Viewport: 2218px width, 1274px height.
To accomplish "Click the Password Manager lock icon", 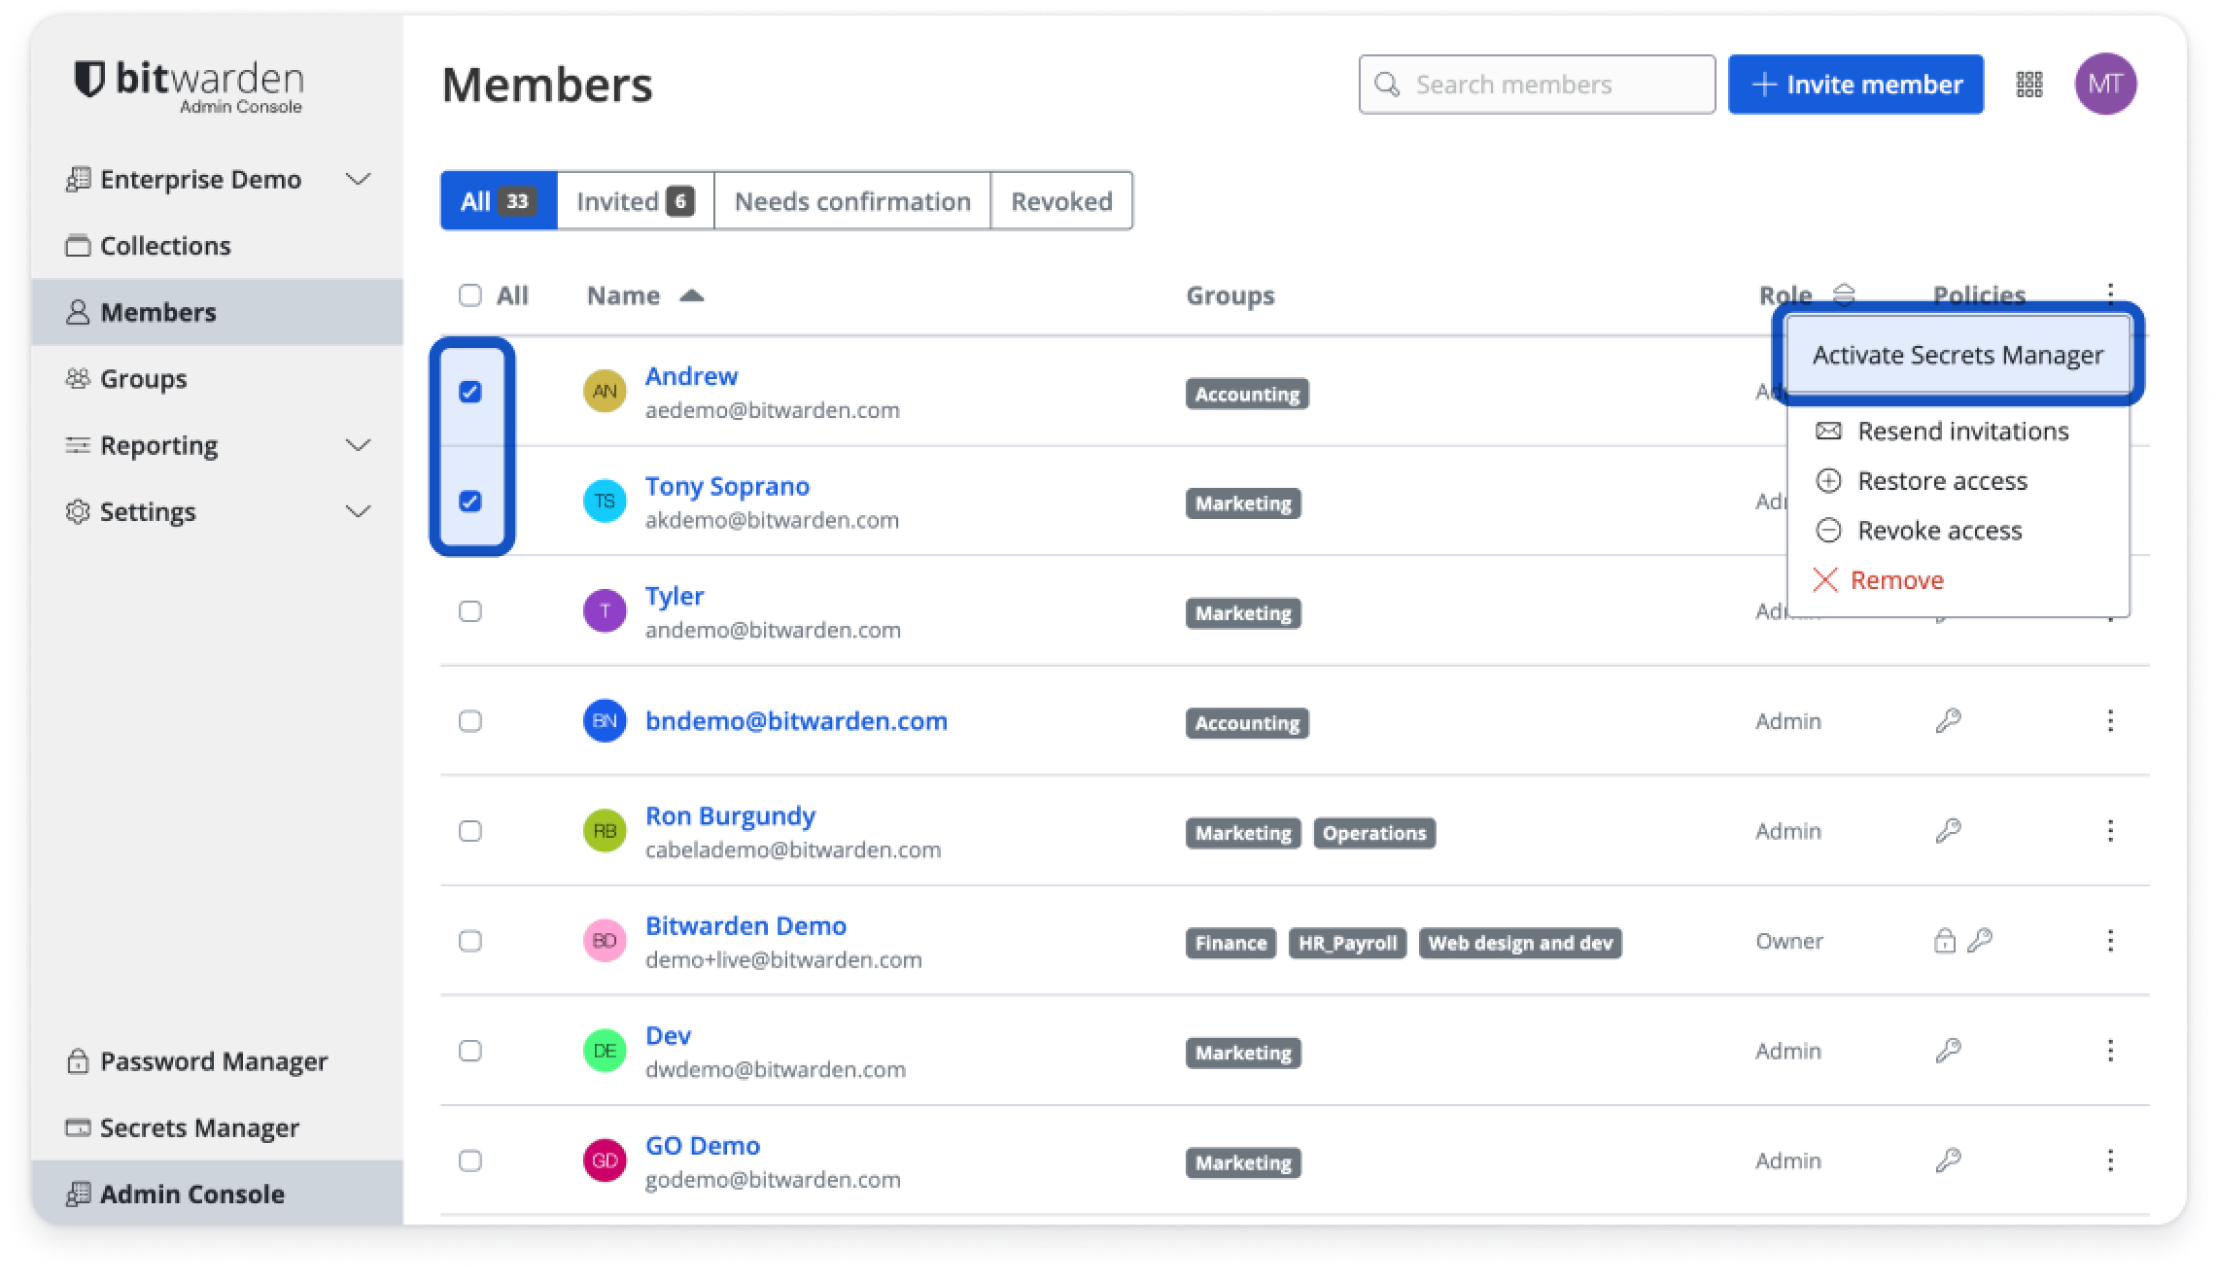I will coord(78,1061).
